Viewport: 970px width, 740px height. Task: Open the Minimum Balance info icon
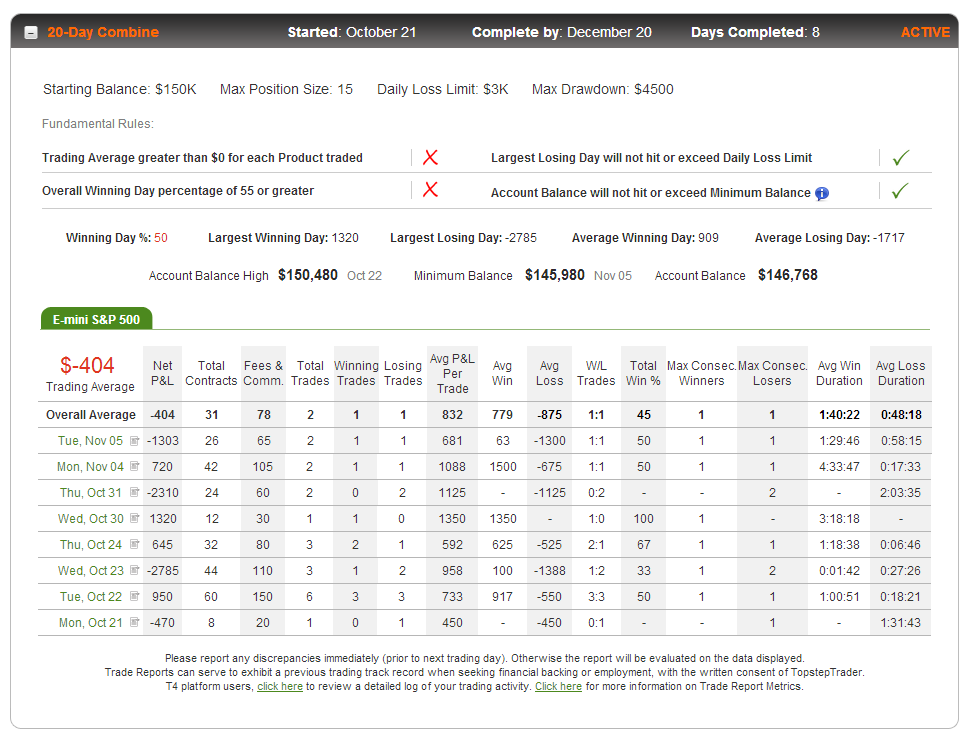(x=822, y=194)
